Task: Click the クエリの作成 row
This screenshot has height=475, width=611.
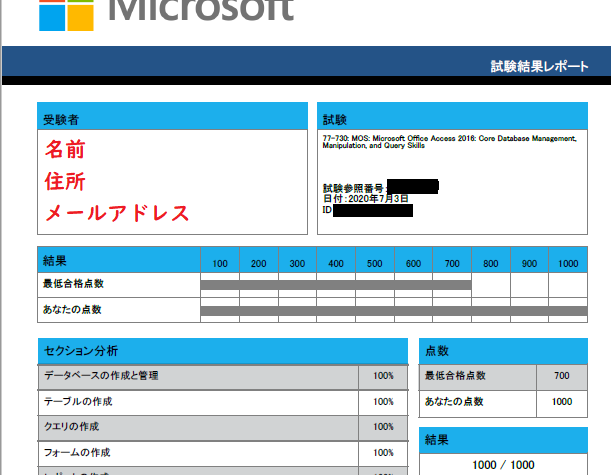Action: click(x=223, y=428)
